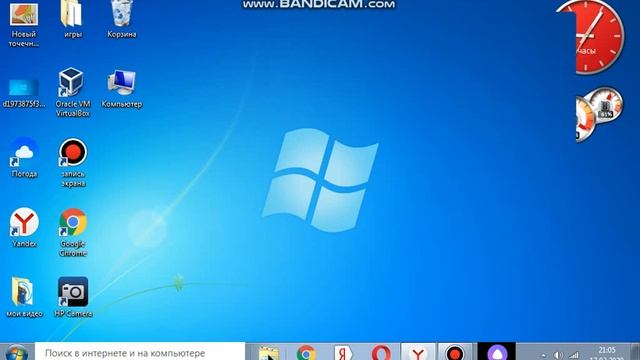
Task: Open the Корзина recycle bin icon
Action: pos(122,18)
